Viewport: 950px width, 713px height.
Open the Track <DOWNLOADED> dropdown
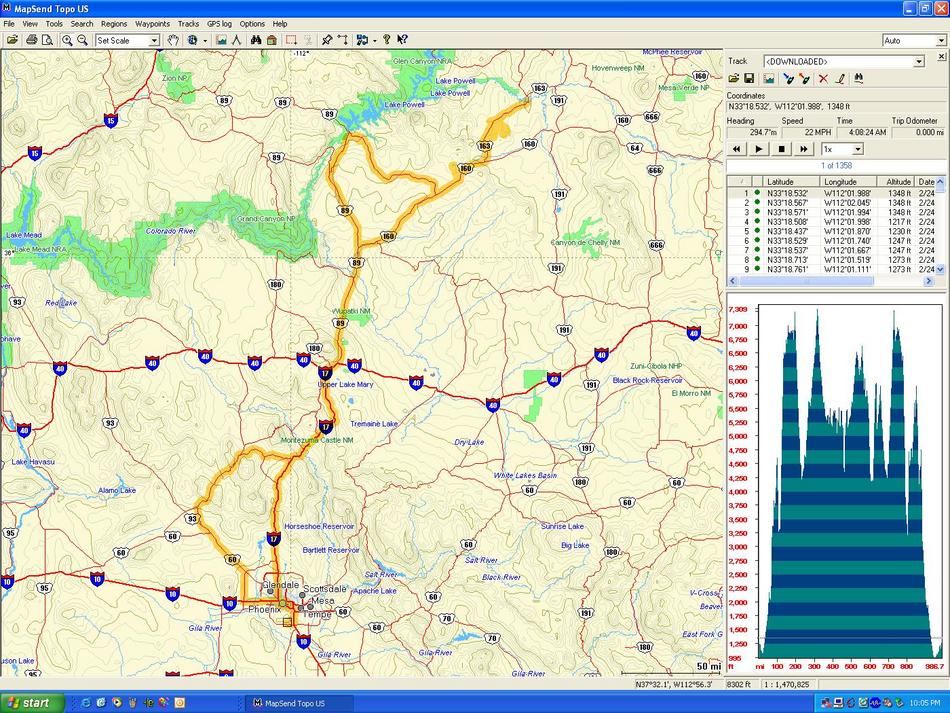pos(919,62)
